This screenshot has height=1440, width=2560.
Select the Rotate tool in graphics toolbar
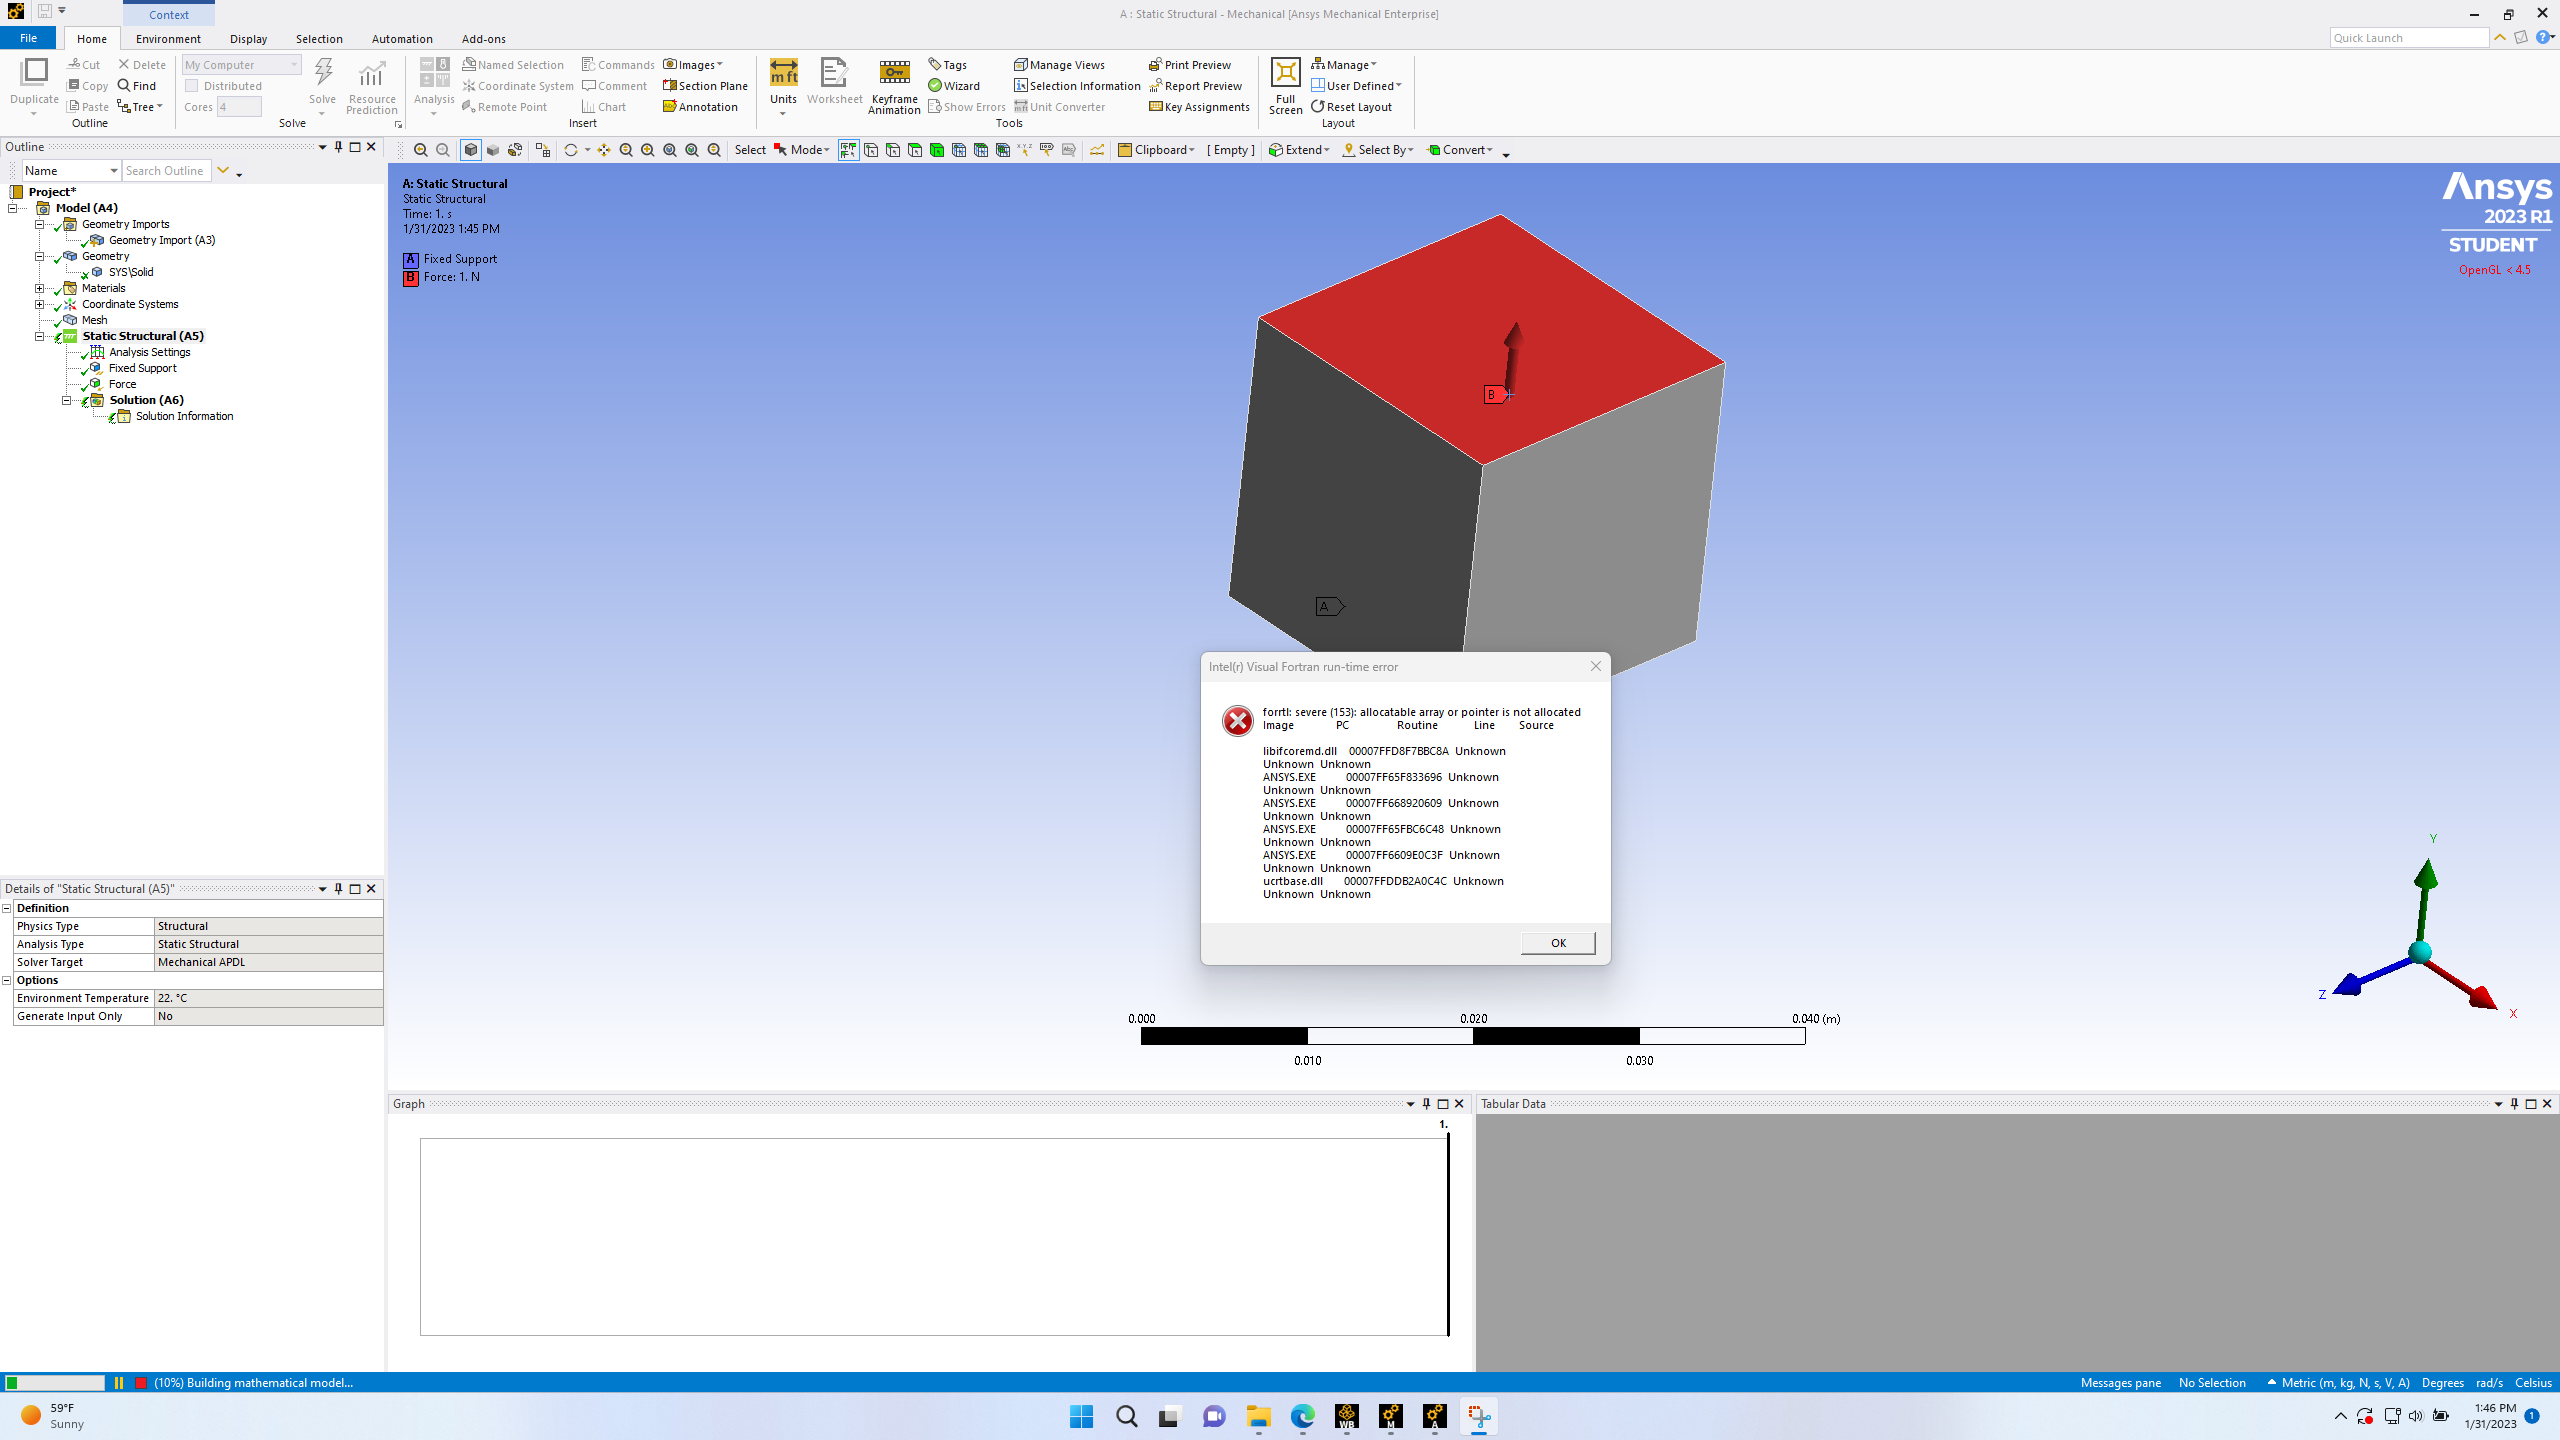[x=571, y=150]
